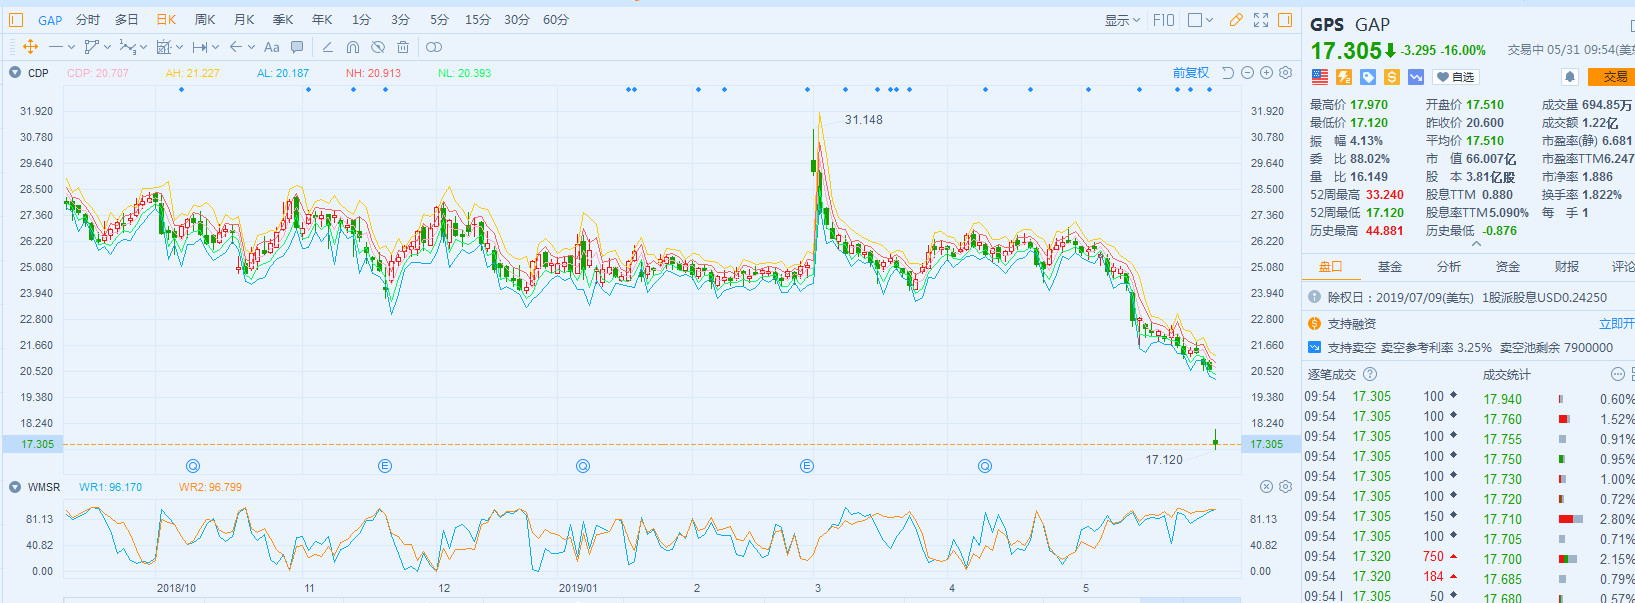The image size is (1635, 603).
Task: Toggle the left sidebar panel icon
Action: 16,20
